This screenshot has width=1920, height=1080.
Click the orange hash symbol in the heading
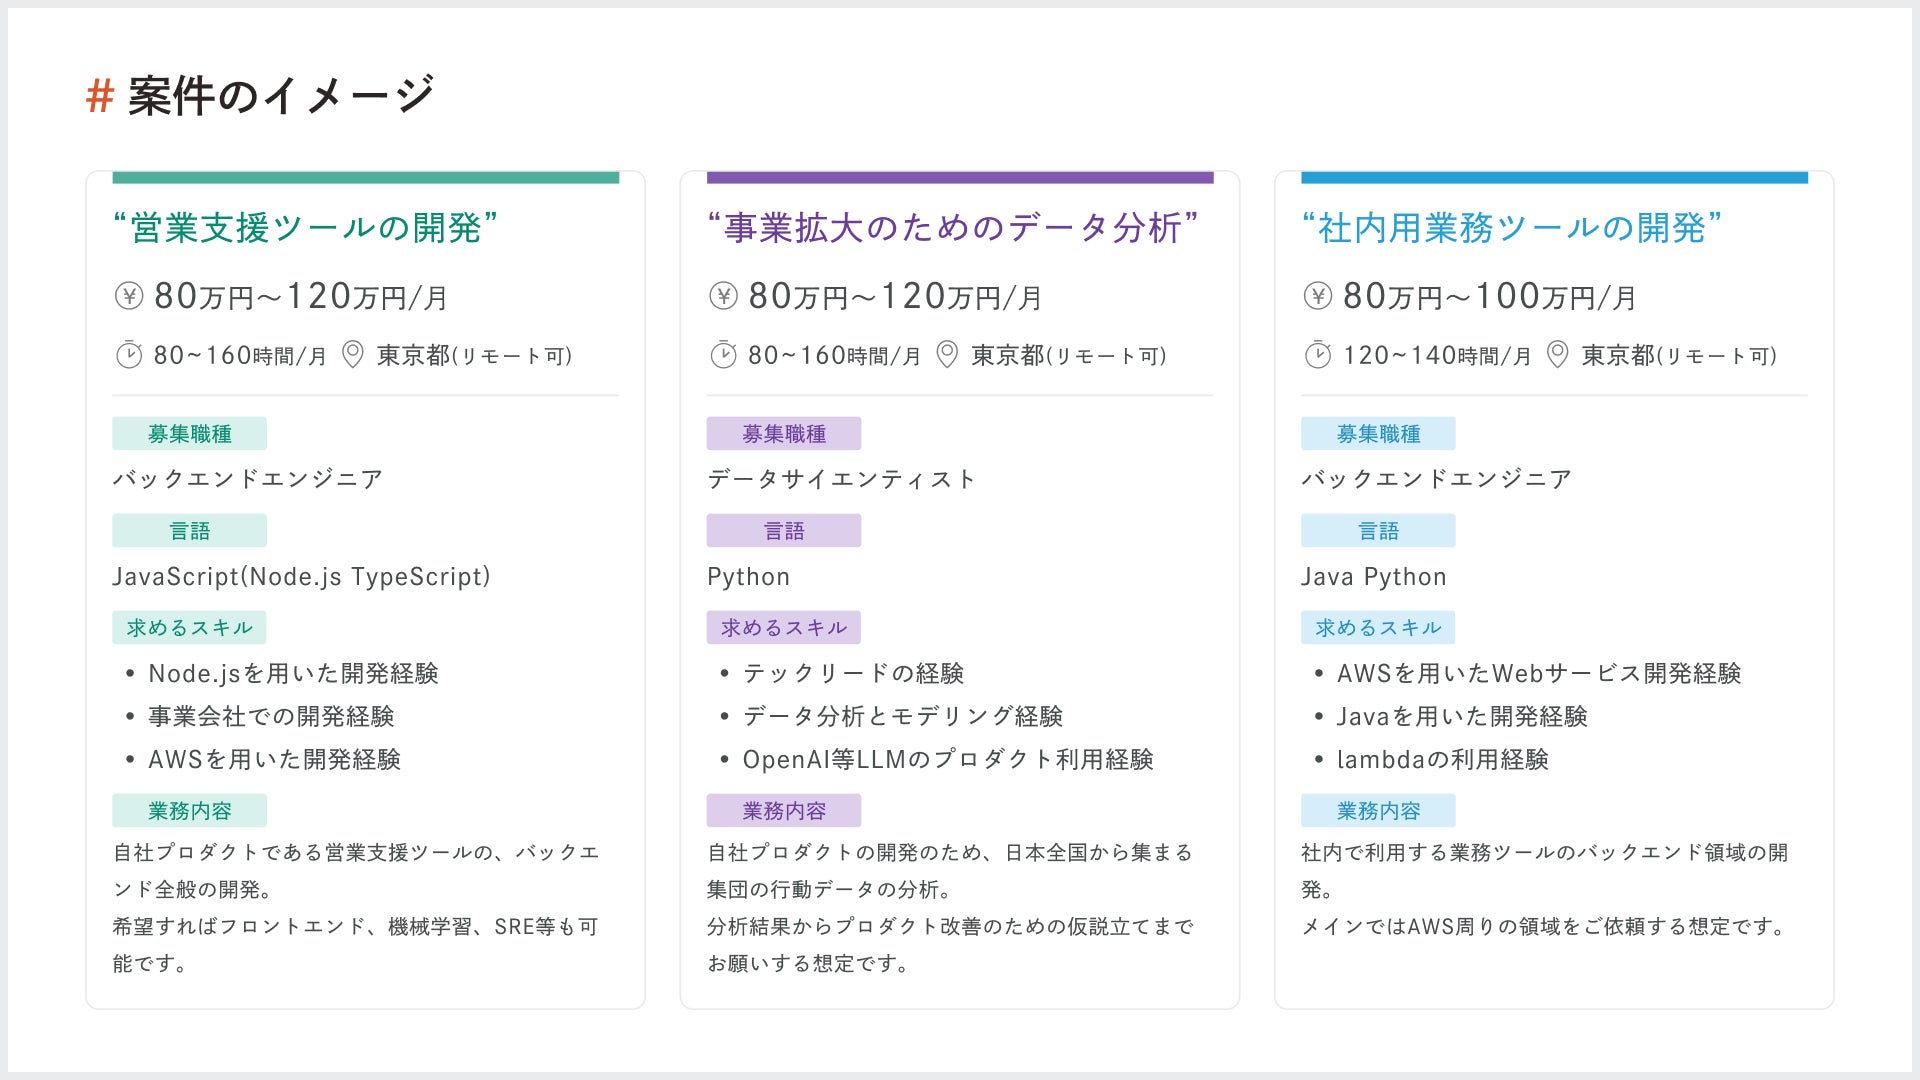pyautogui.click(x=99, y=97)
